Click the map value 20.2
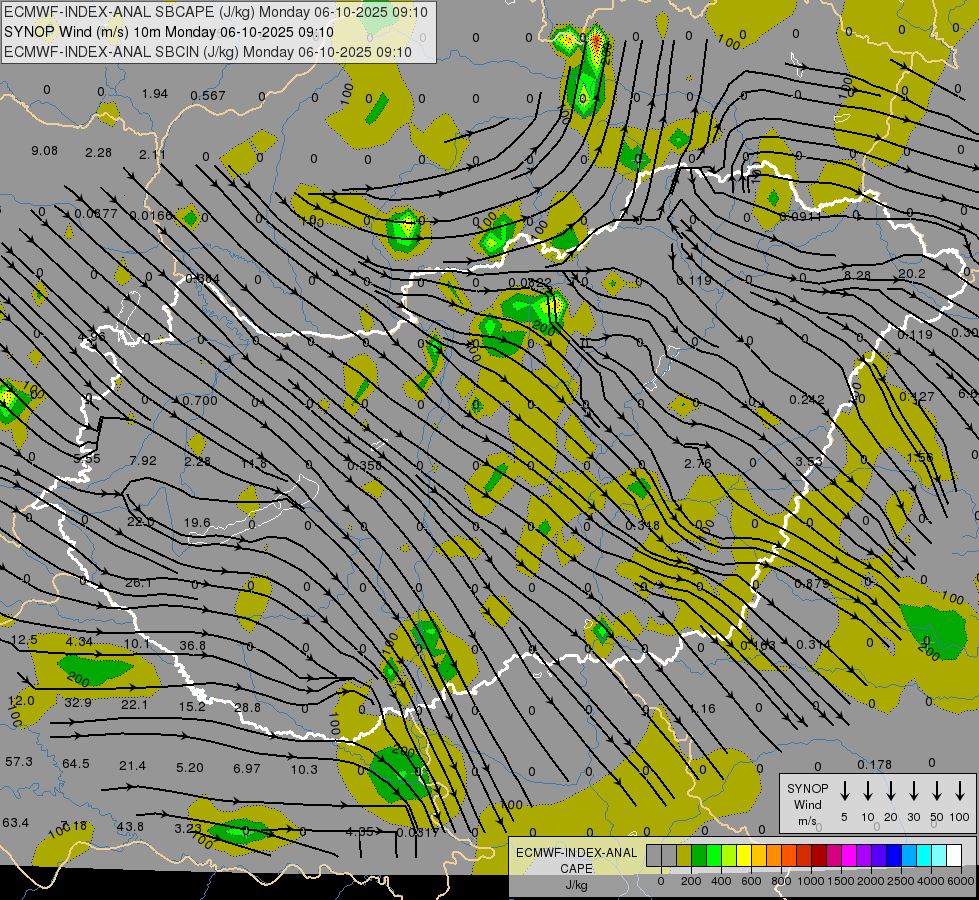Image resolution: width=979 pixels, height=900 pixels. [912, 274]
